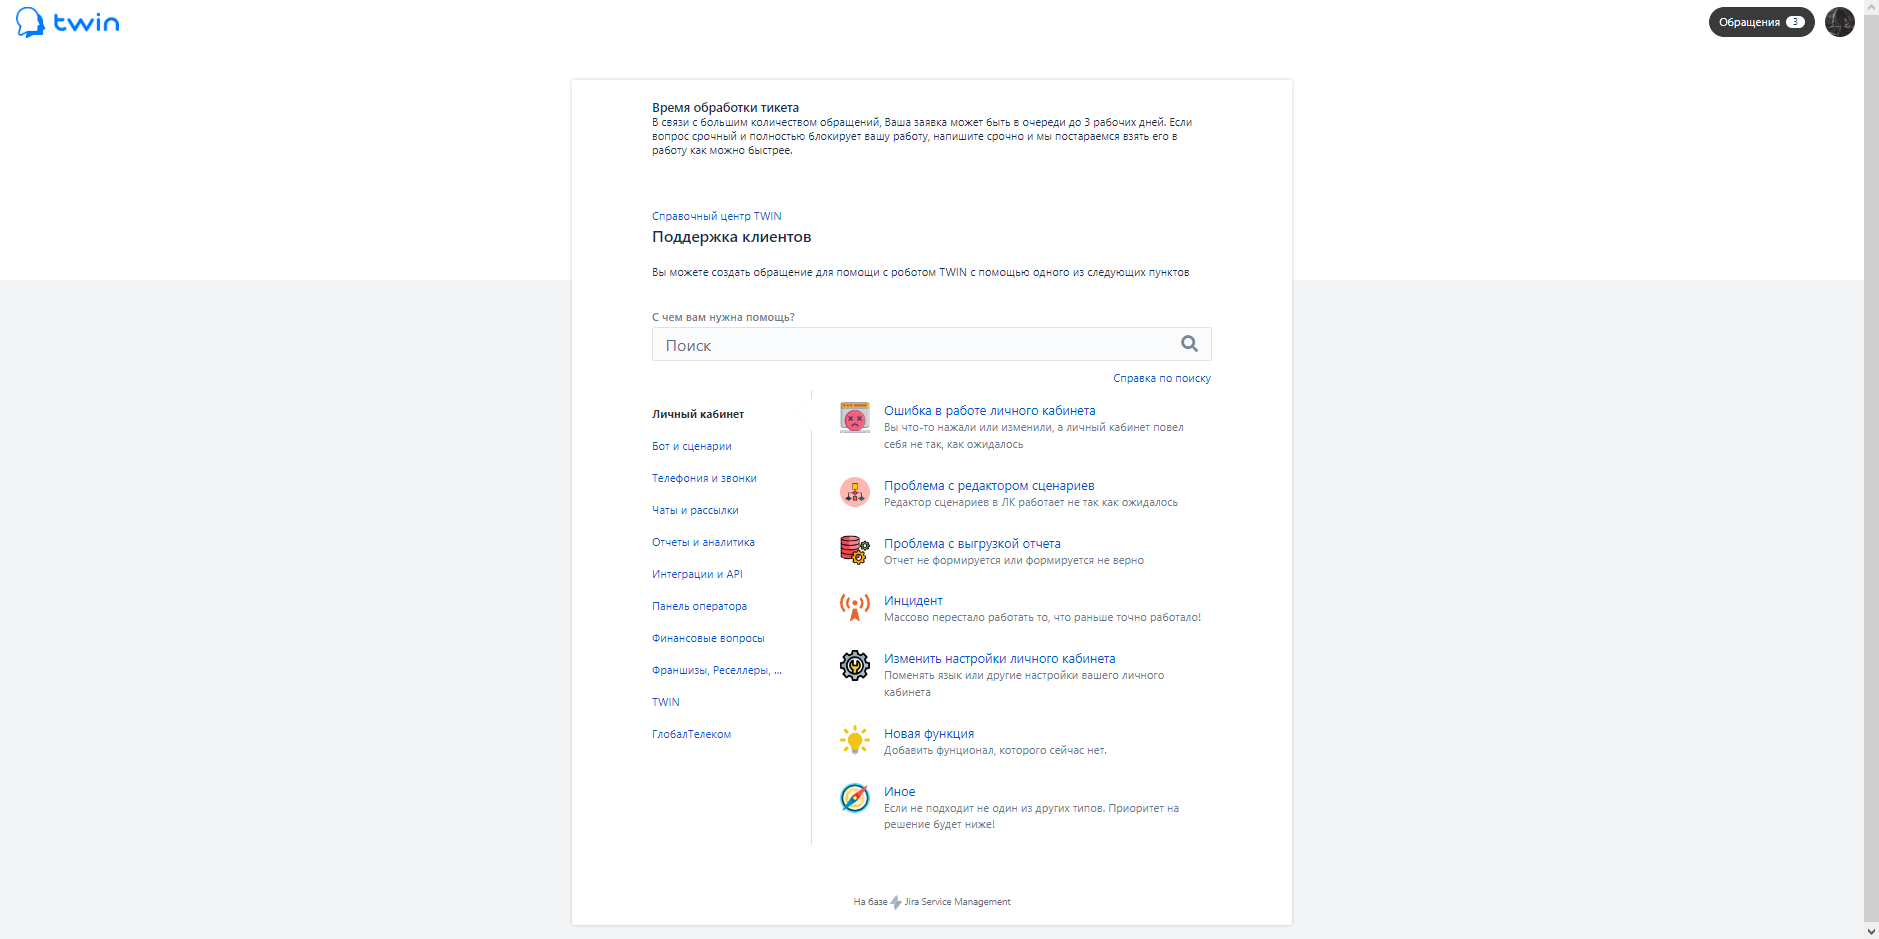The image size is (1879, 939).
Task: Select Франшизы, Реселлеры category
Action: coord(717,670)
